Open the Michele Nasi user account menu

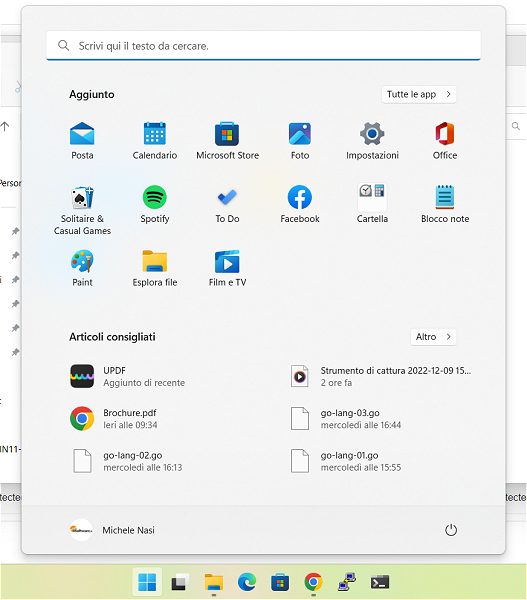[x=113, y=530]
